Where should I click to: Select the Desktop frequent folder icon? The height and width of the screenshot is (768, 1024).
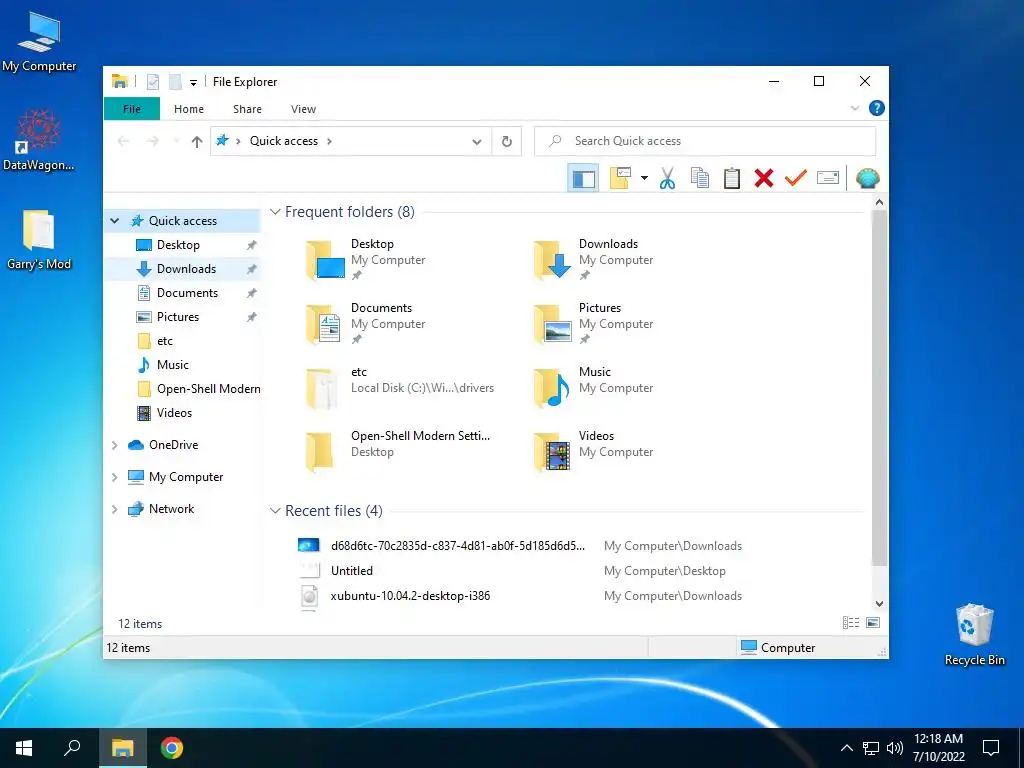(x=325, y=260)
